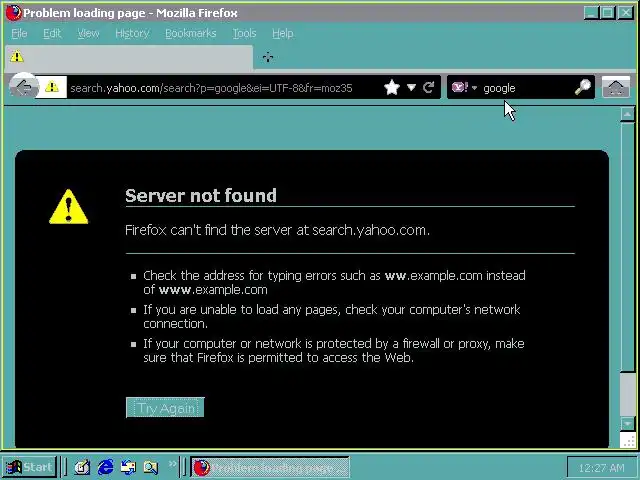The height and width of the screenshot is (480, 640).
Task: Open a new tab with the plus button
Action: tap(268, 57)
